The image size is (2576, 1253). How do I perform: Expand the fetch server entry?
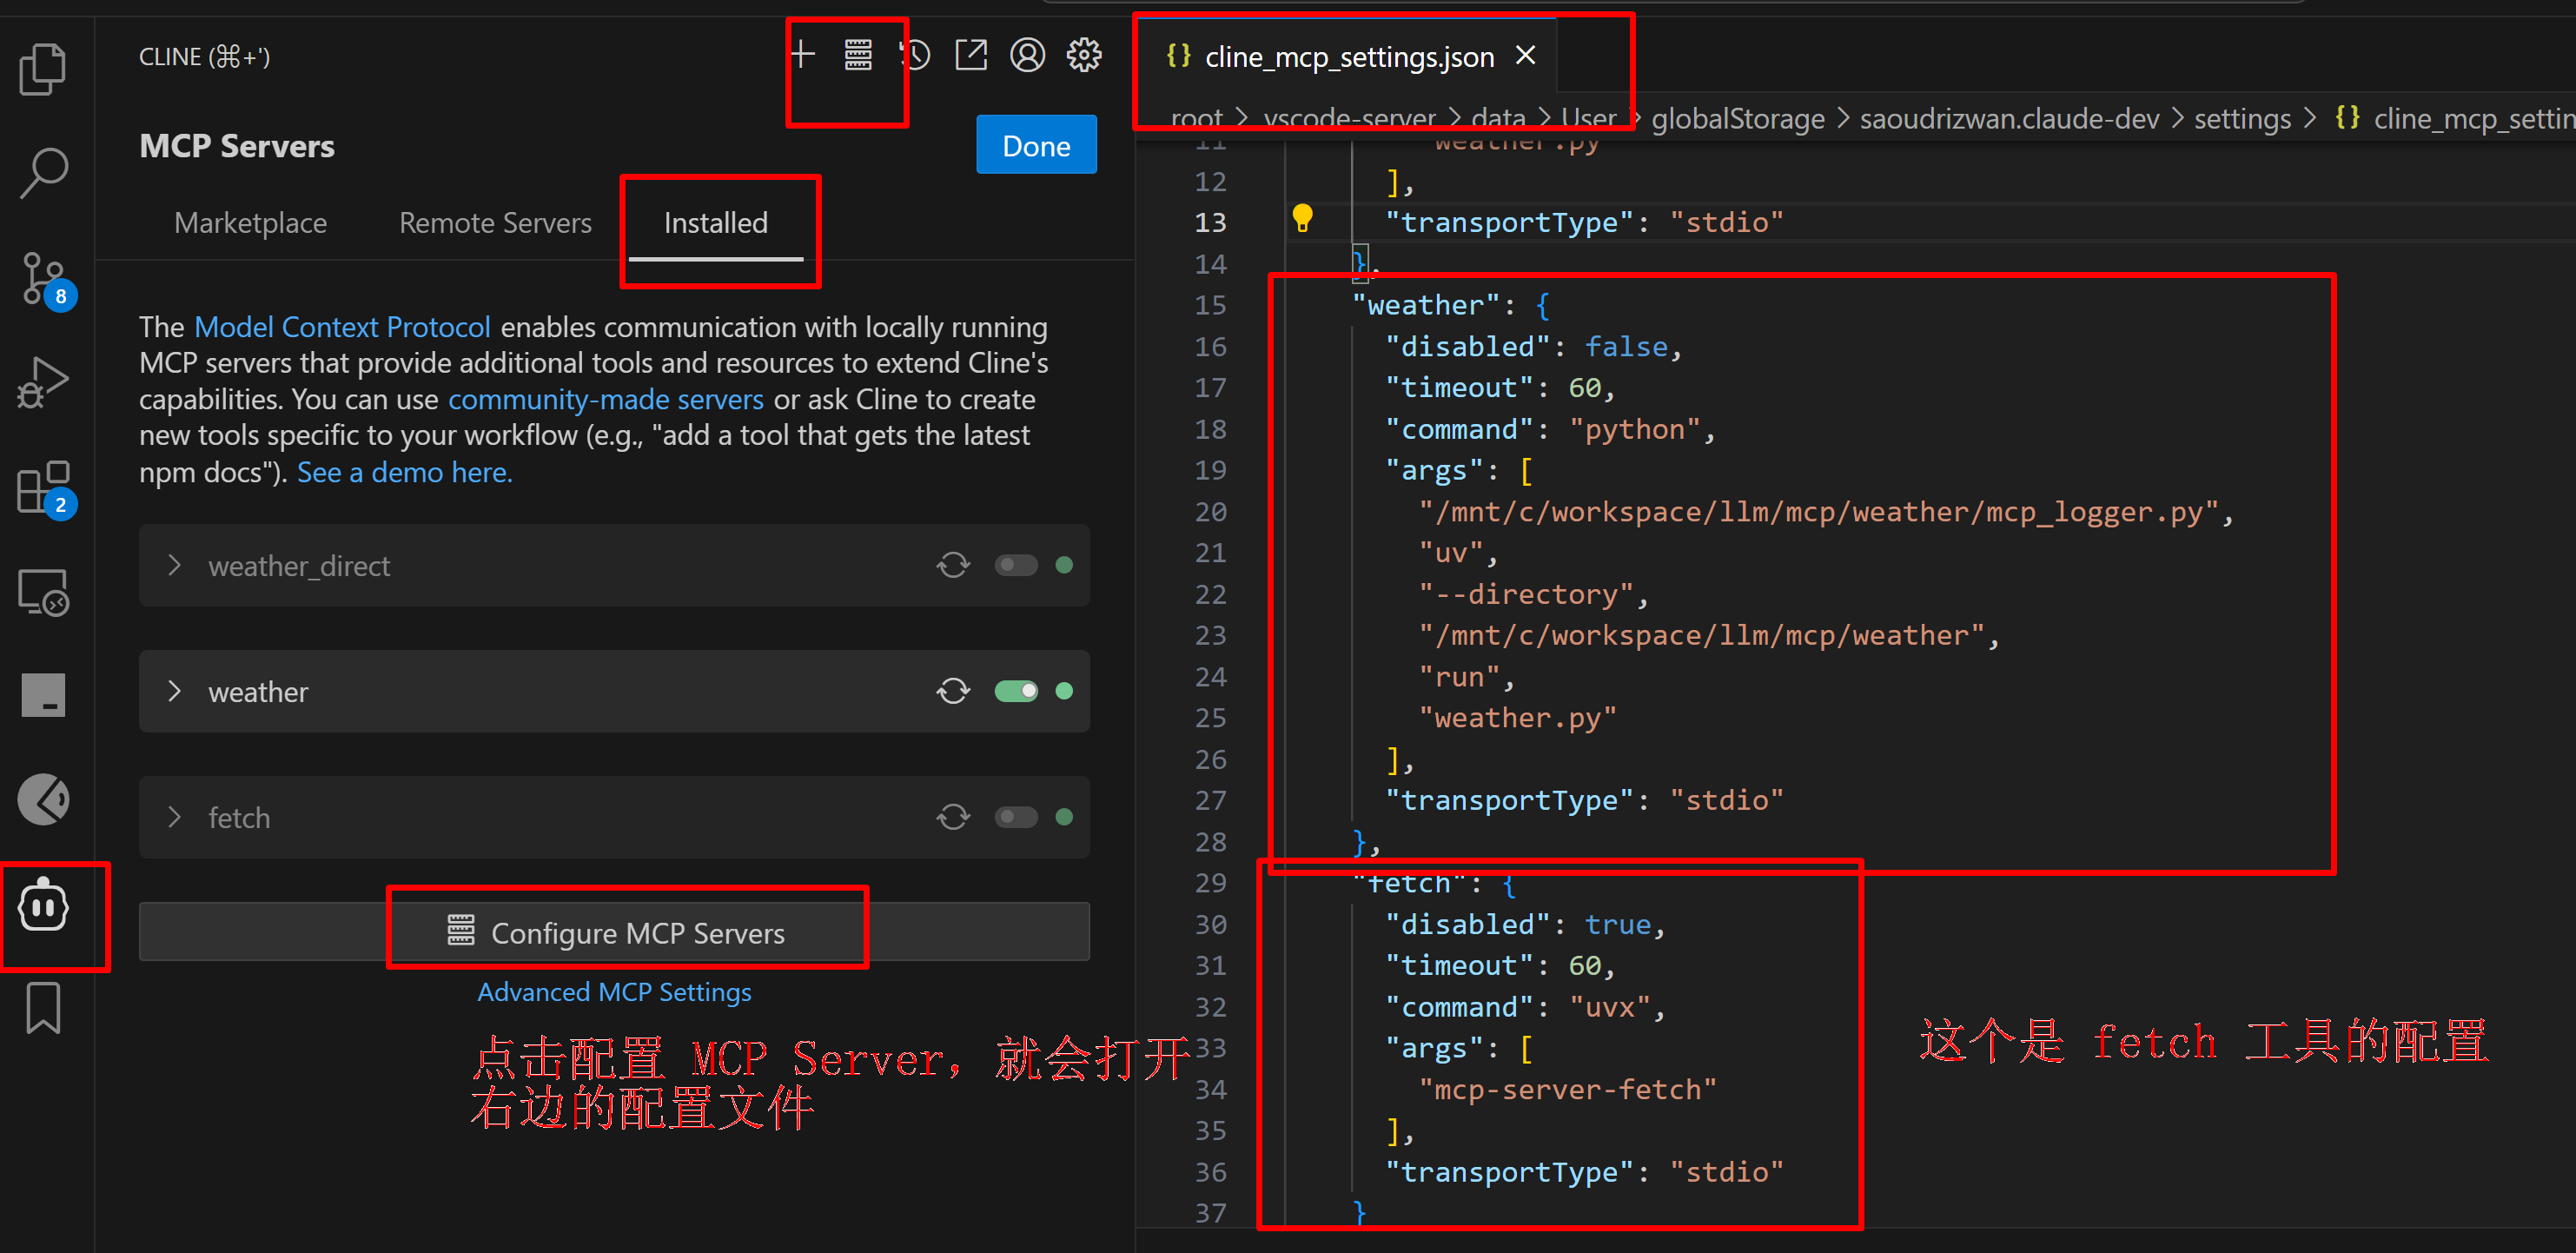[175, 817]
